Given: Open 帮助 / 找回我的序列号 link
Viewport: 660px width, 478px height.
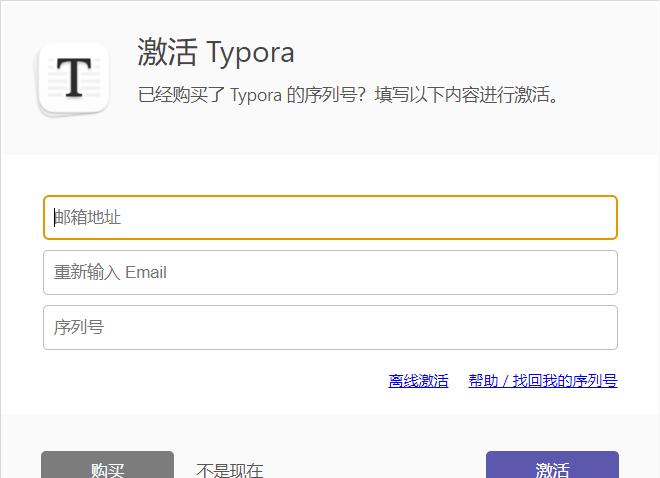Looking at the screenshot, I should pos(543,381).
